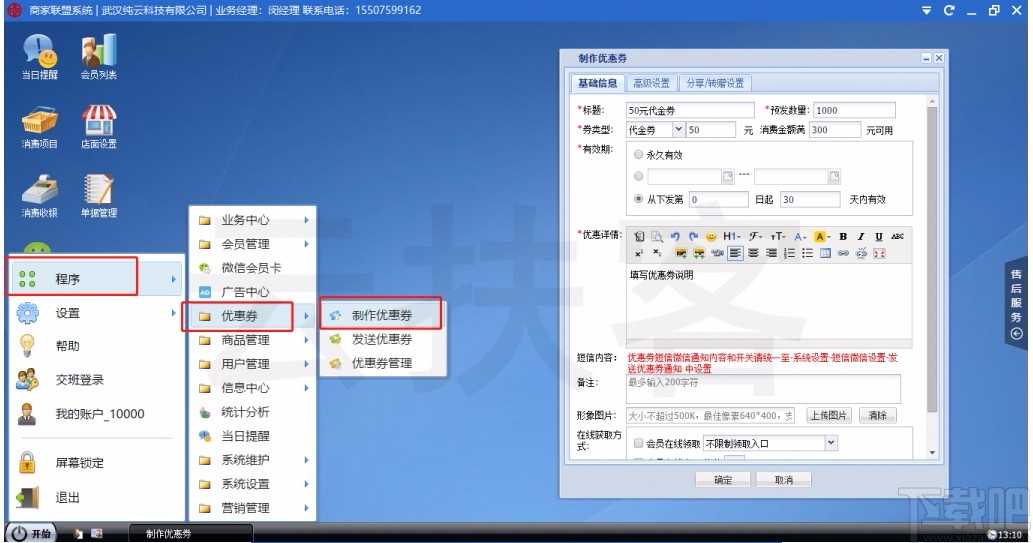Click redo icon in the editor toolbar
Image resolution: width=1033 pixels, height=543 pixels.
(694, 237)
